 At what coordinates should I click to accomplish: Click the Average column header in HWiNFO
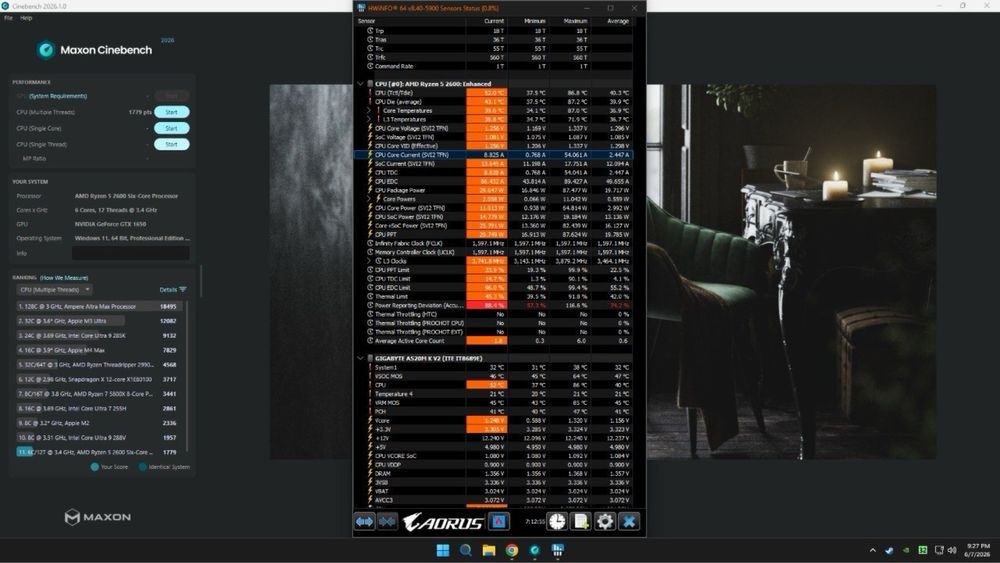618,21
